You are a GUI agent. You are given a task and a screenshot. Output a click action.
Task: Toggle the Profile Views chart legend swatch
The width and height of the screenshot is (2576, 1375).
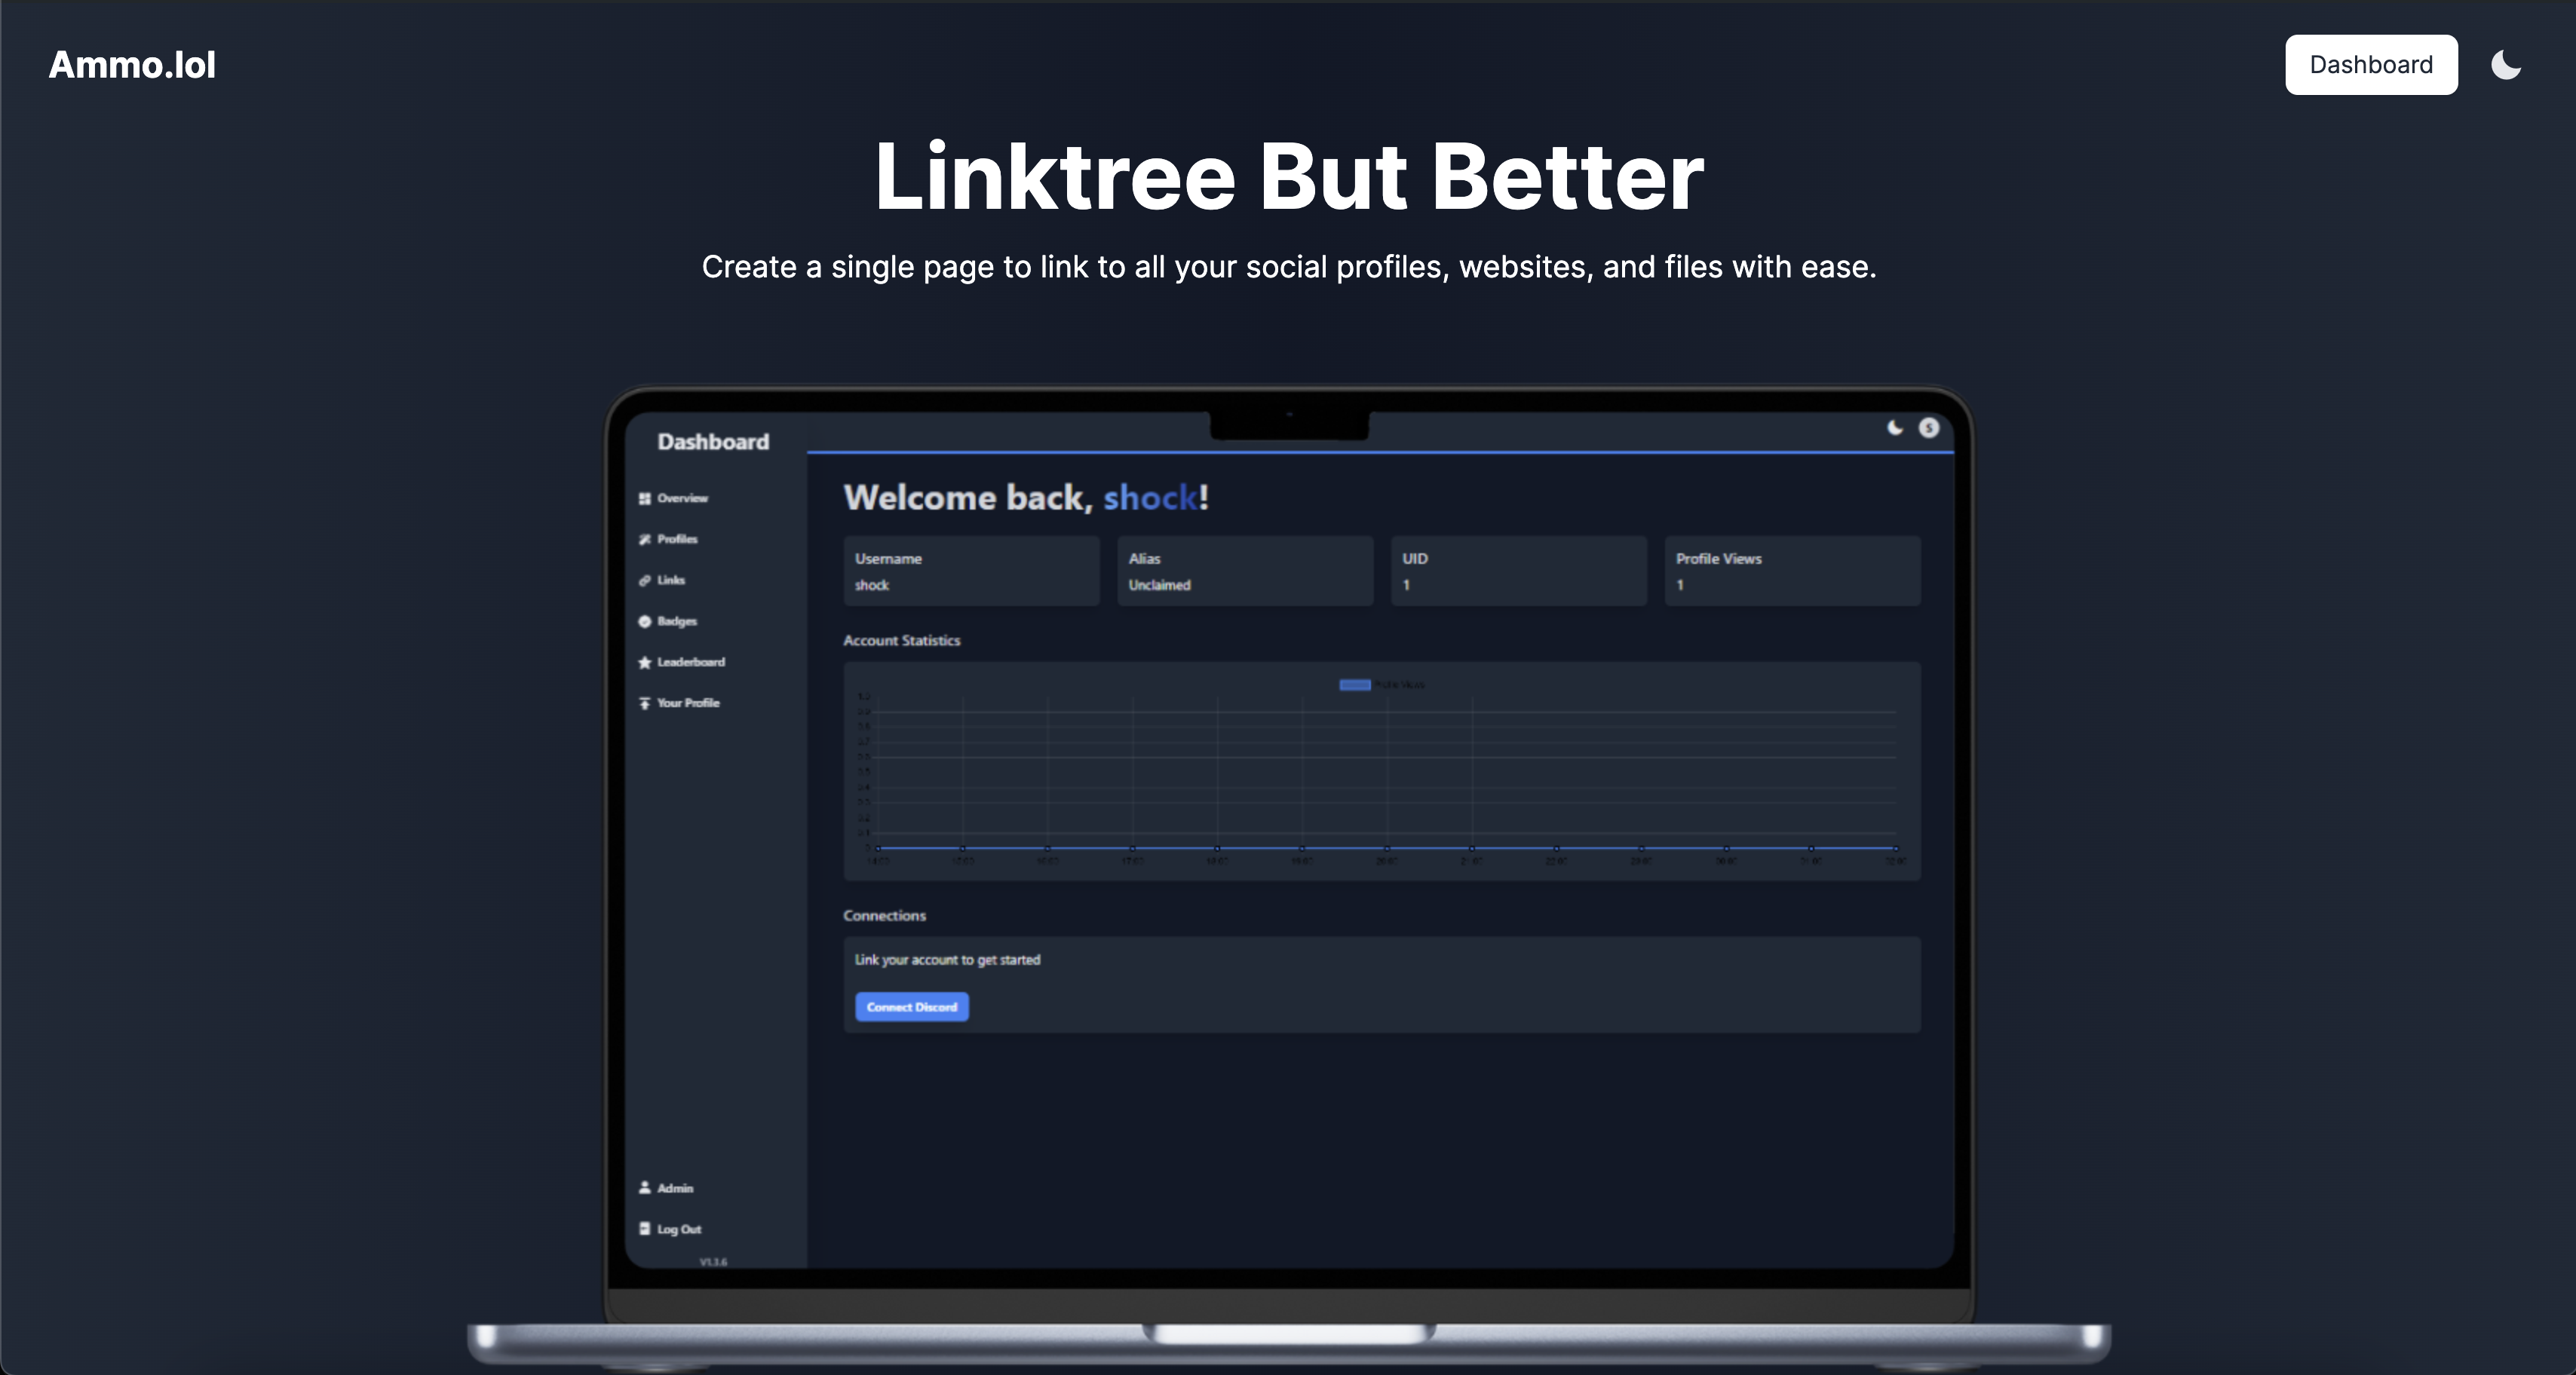(x=1354, y=685)
